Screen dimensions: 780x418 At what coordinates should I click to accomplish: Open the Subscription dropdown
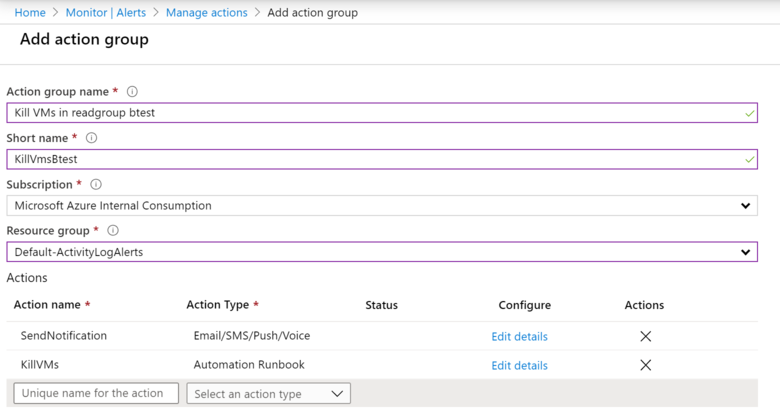pos(382,206)
